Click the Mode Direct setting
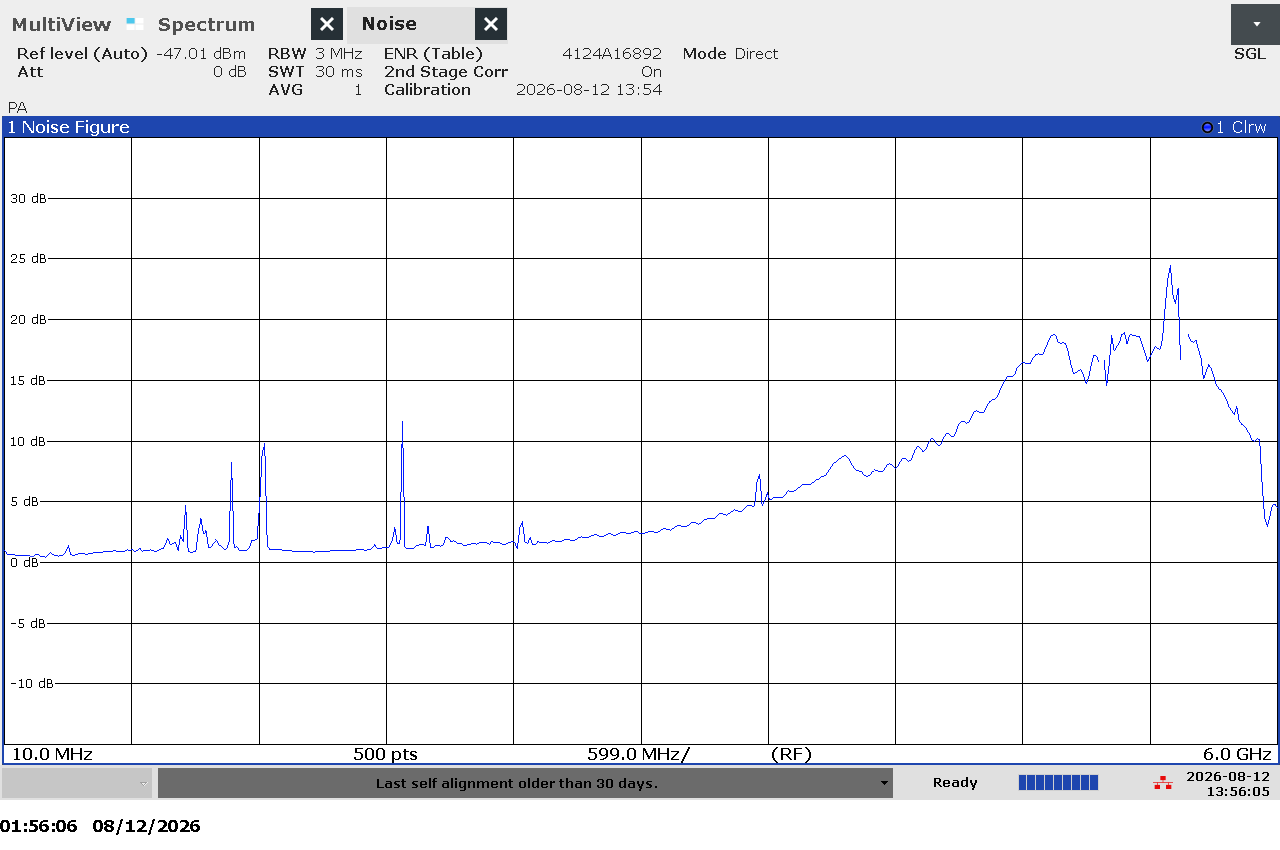The width and height of the screenshot is (1280, 850). [730, 54]
